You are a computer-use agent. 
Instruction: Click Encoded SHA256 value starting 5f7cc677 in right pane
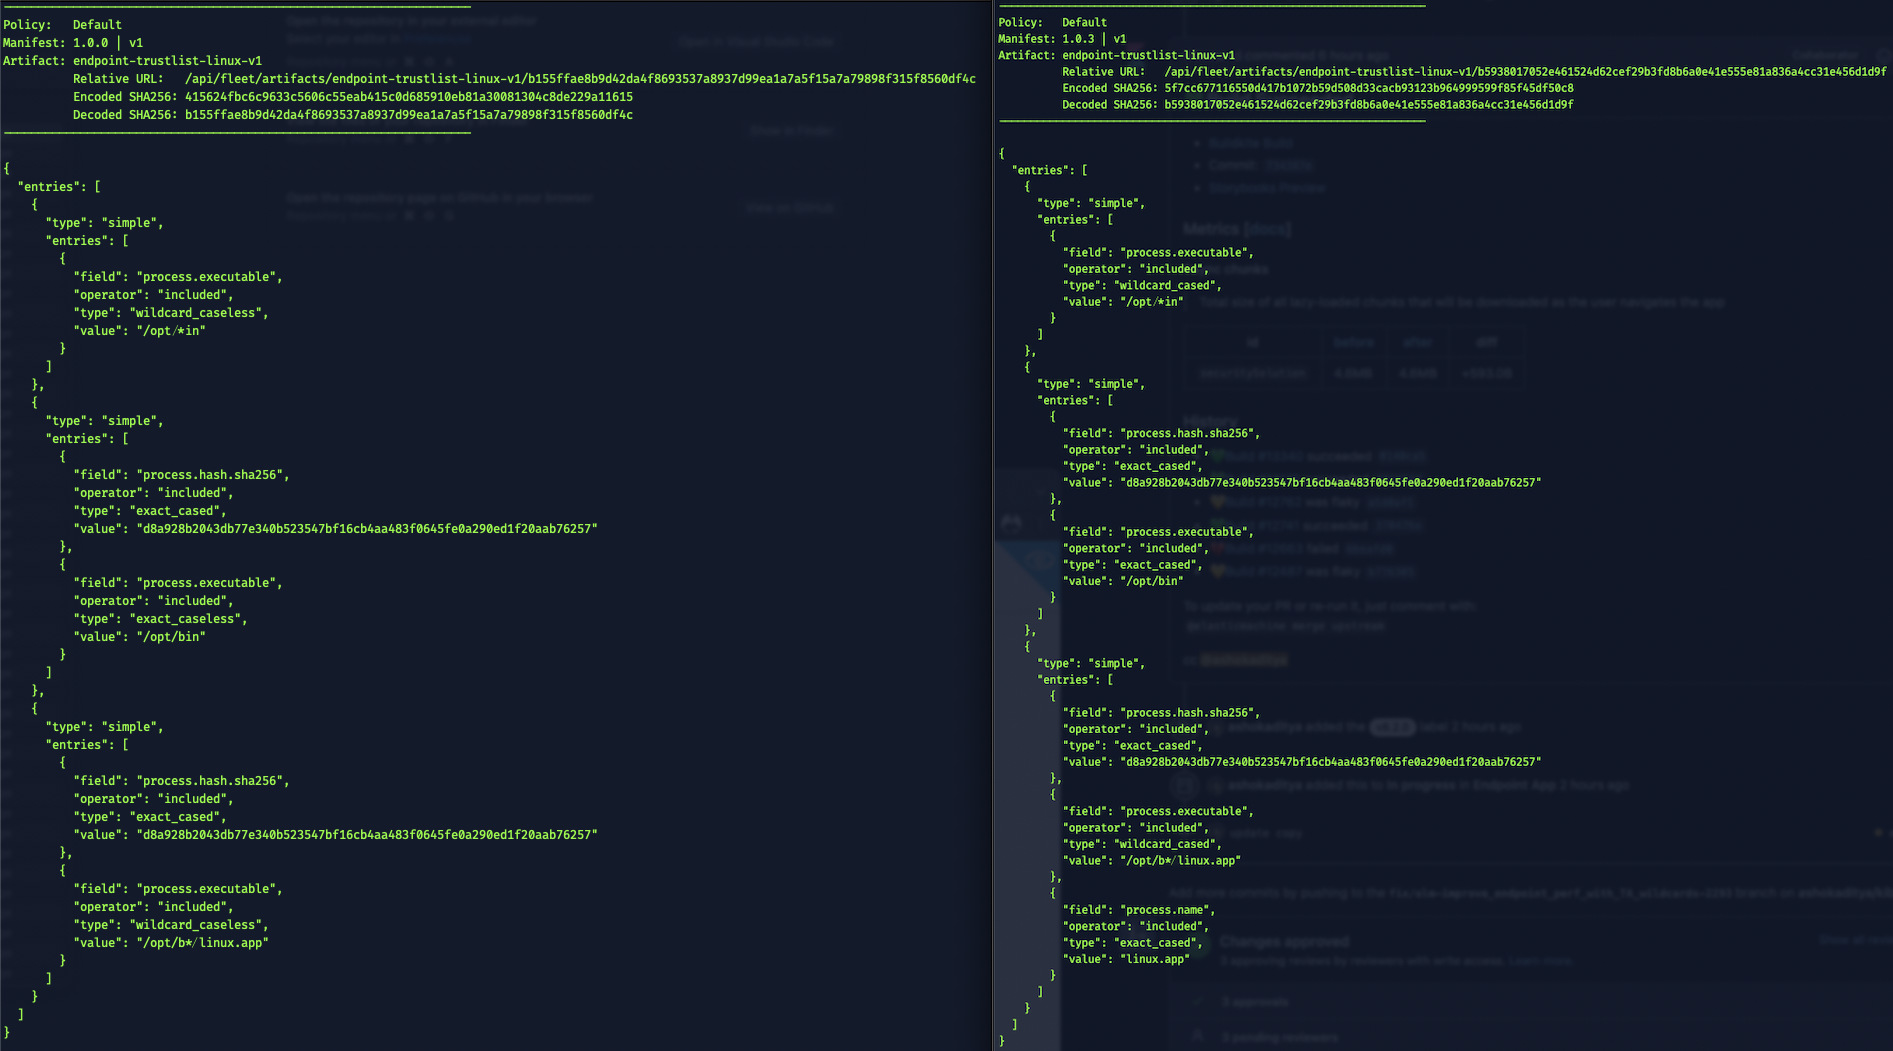coord(1369,88)
